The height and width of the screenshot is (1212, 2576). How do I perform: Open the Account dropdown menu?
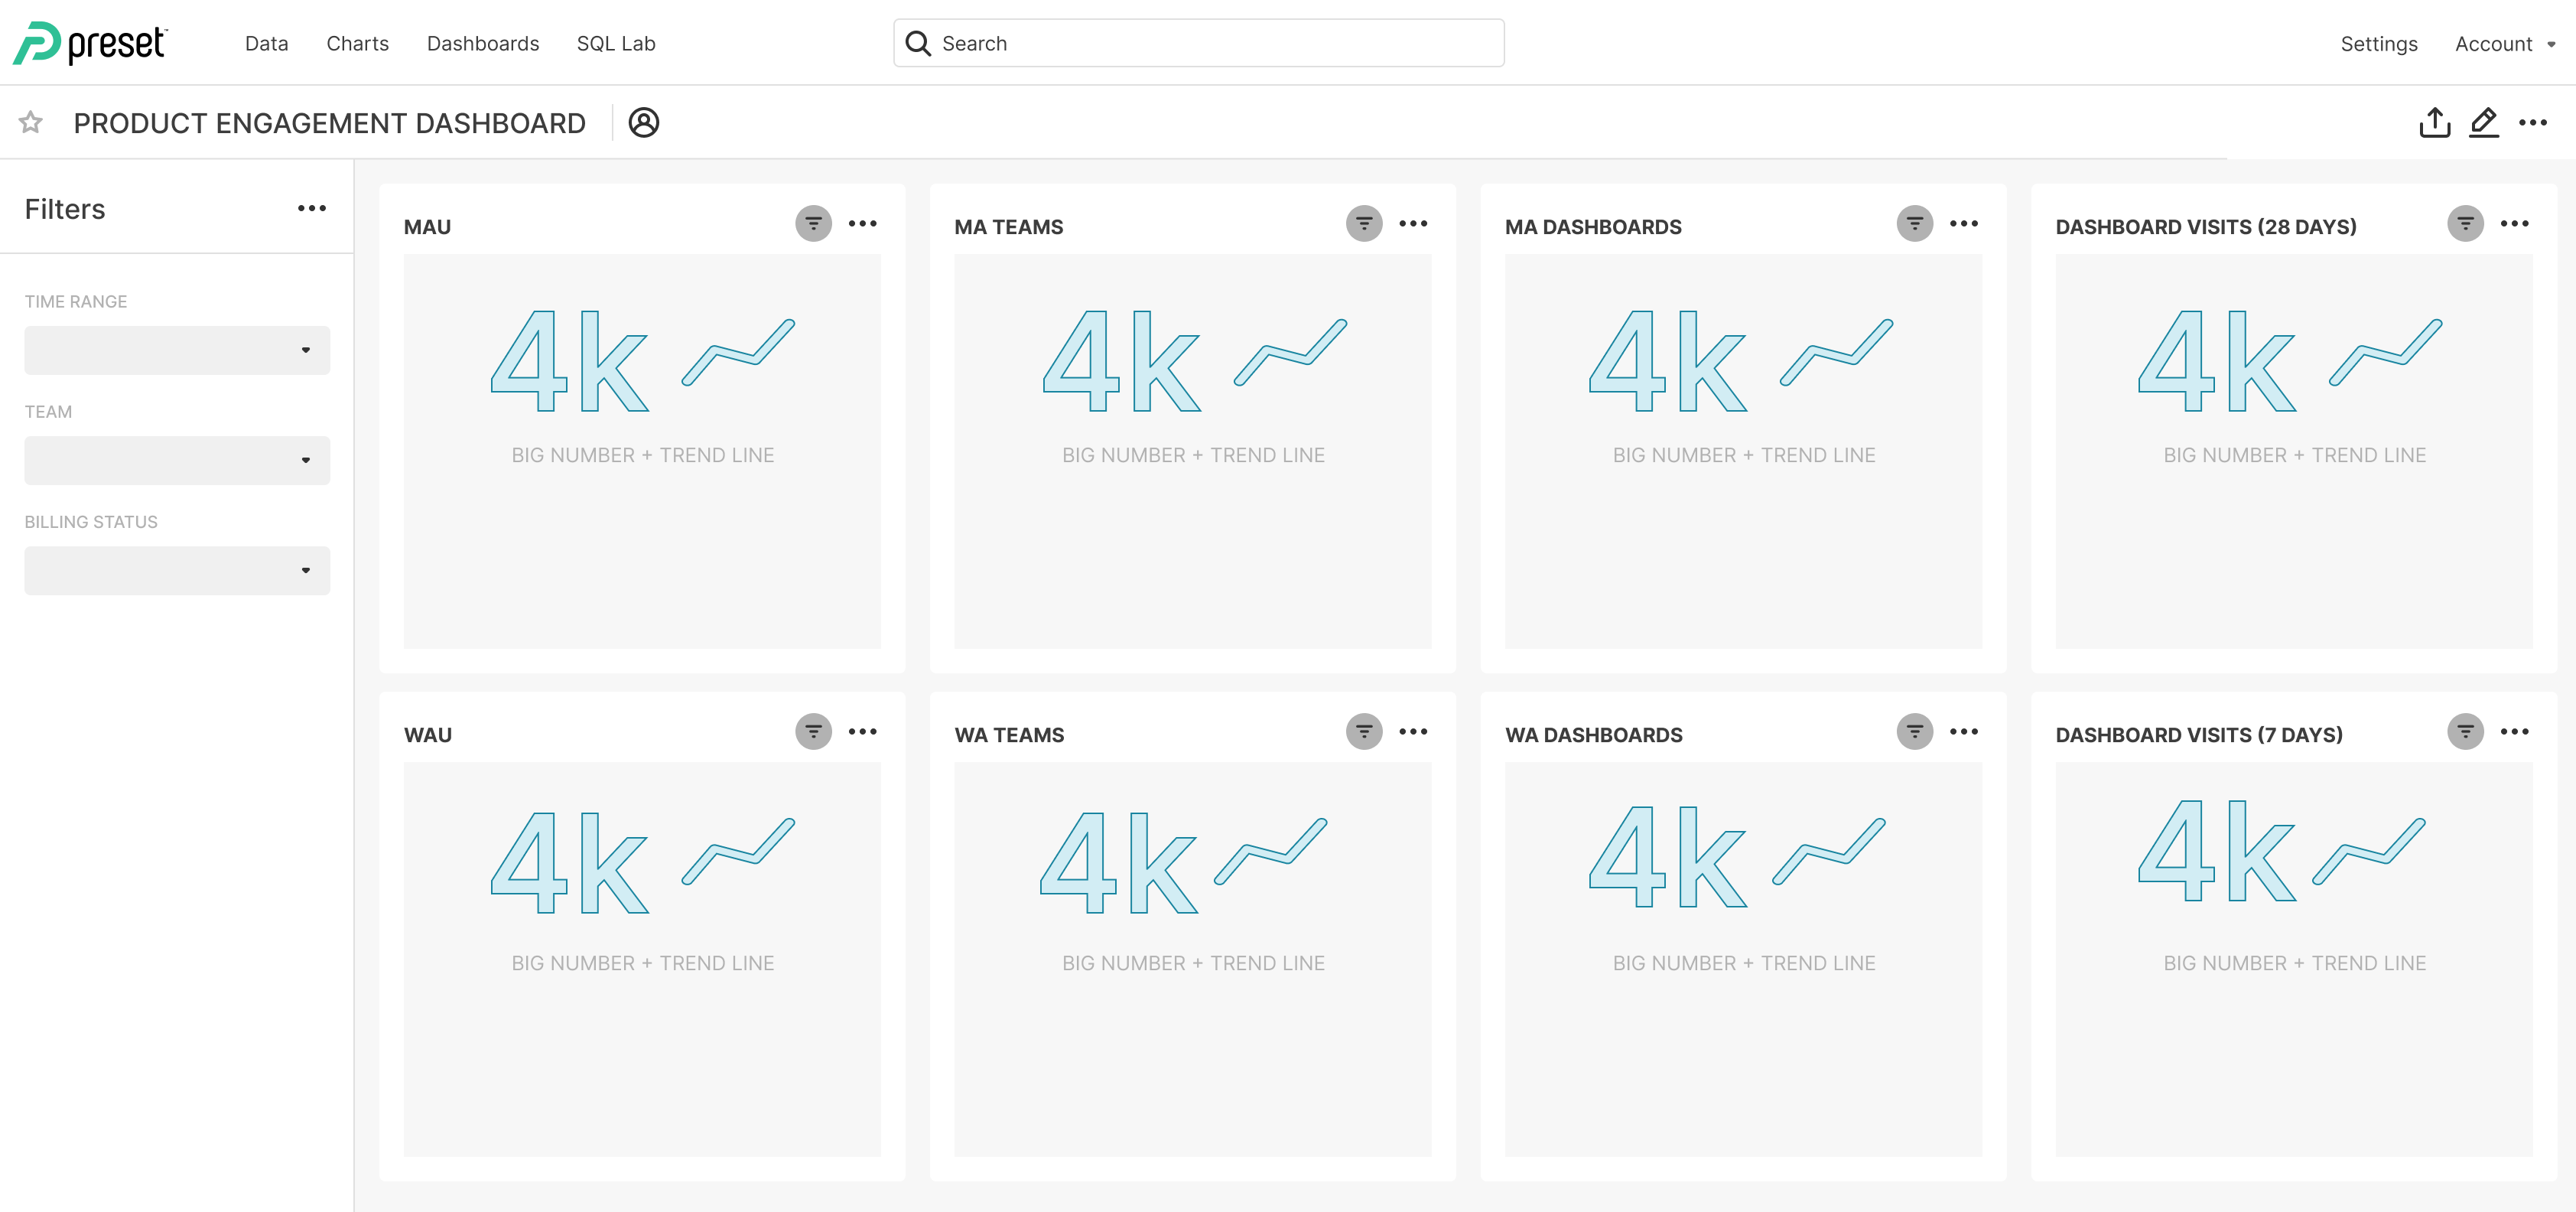point(2505,43)
